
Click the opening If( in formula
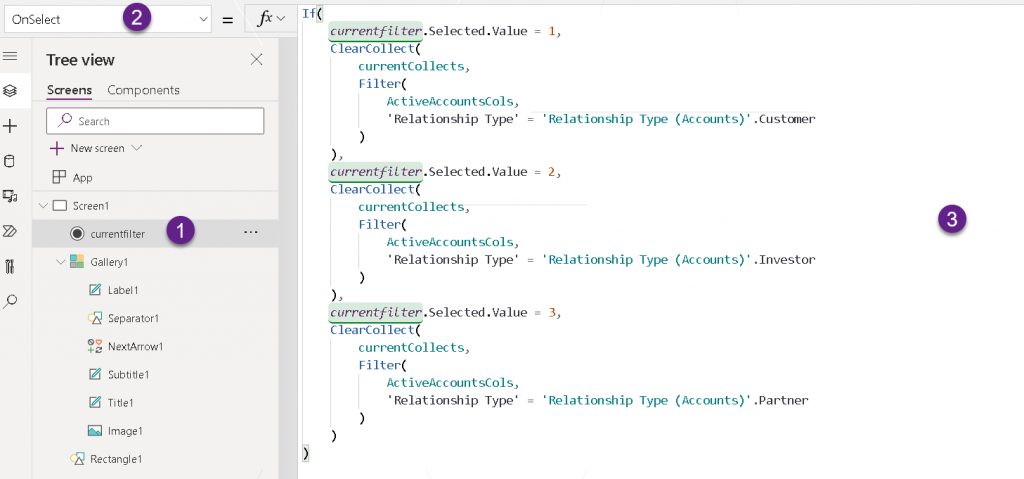313,13
